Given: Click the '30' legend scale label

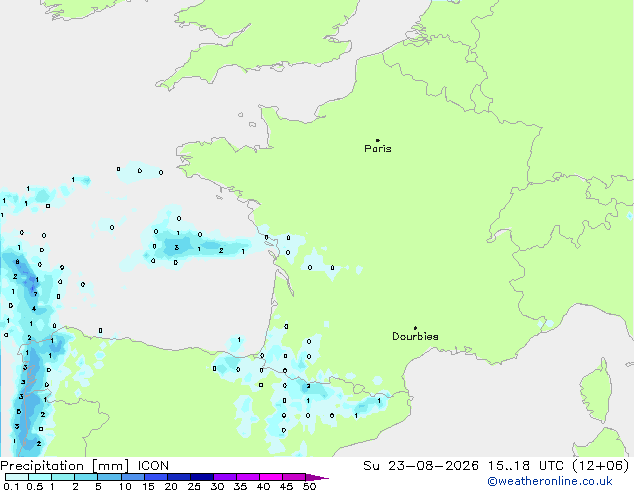Looking at the screenshot, I should click(217, 486).
